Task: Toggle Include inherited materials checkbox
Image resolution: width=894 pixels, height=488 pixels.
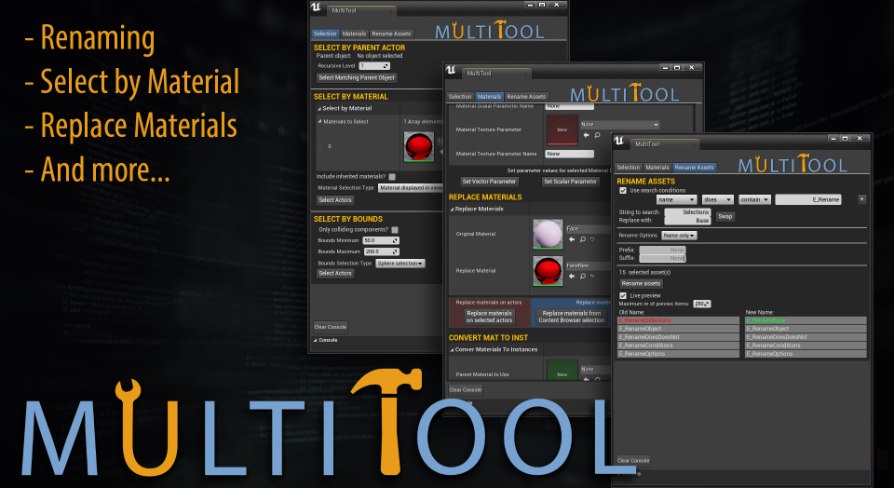Action: (392, 177)
